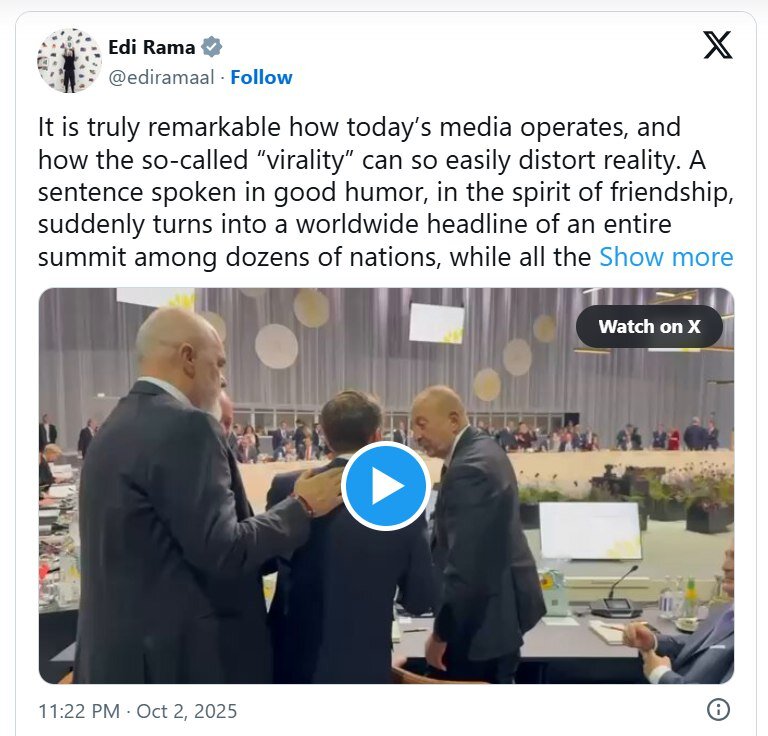Play the embedded video

click(386, 486)
